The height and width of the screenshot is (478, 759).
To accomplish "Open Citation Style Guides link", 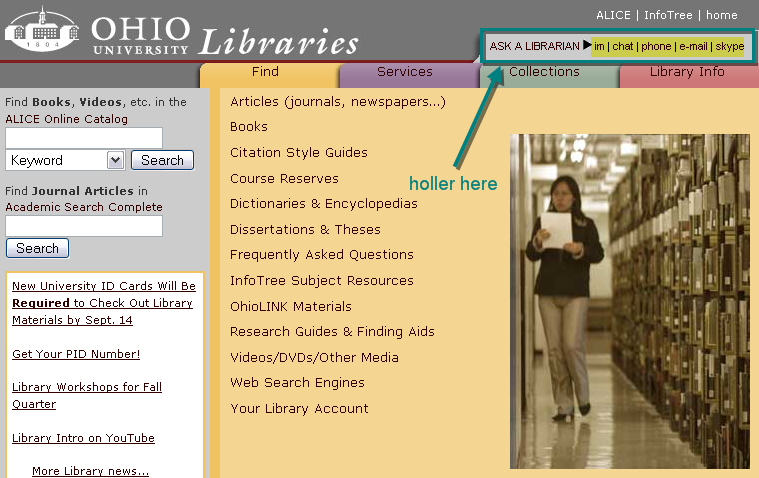I will (x=299, y=153).
